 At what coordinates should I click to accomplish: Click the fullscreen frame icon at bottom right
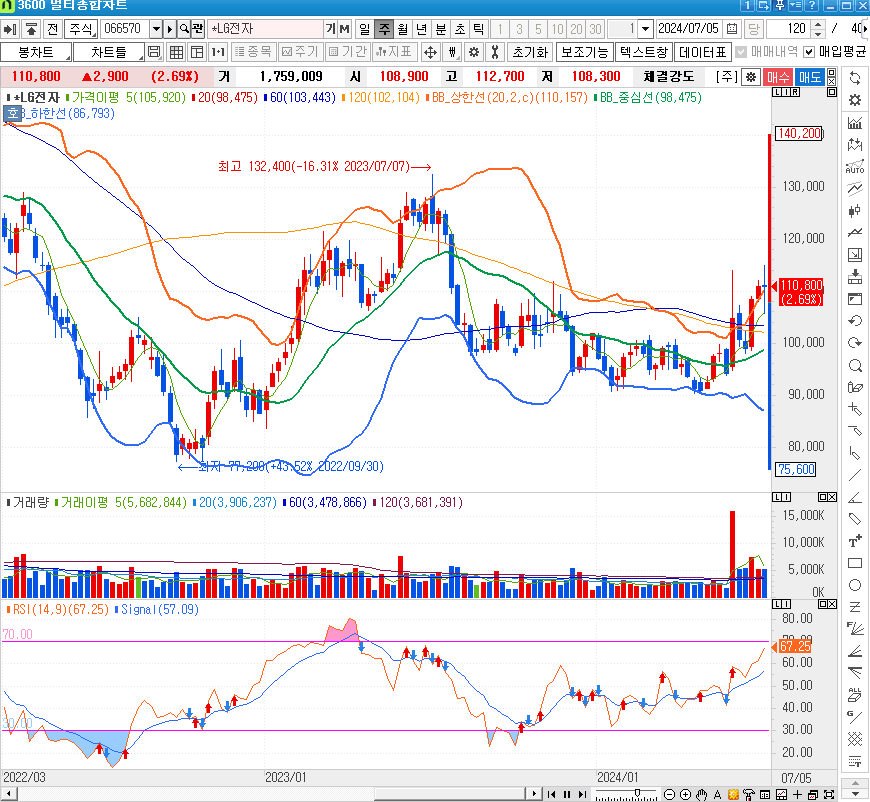pyautogui.click(x=829, y=795)
